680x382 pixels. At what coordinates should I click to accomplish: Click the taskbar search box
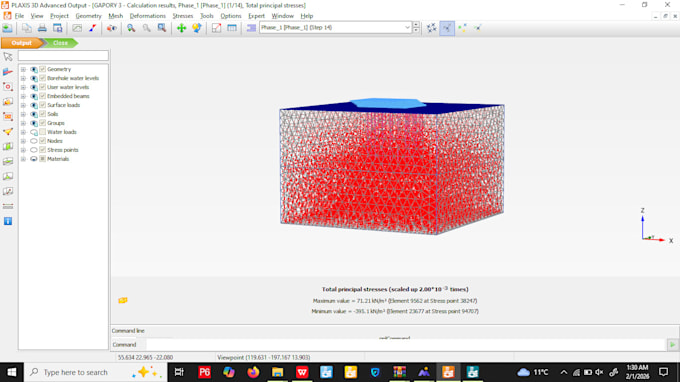[x=95, y=372]
